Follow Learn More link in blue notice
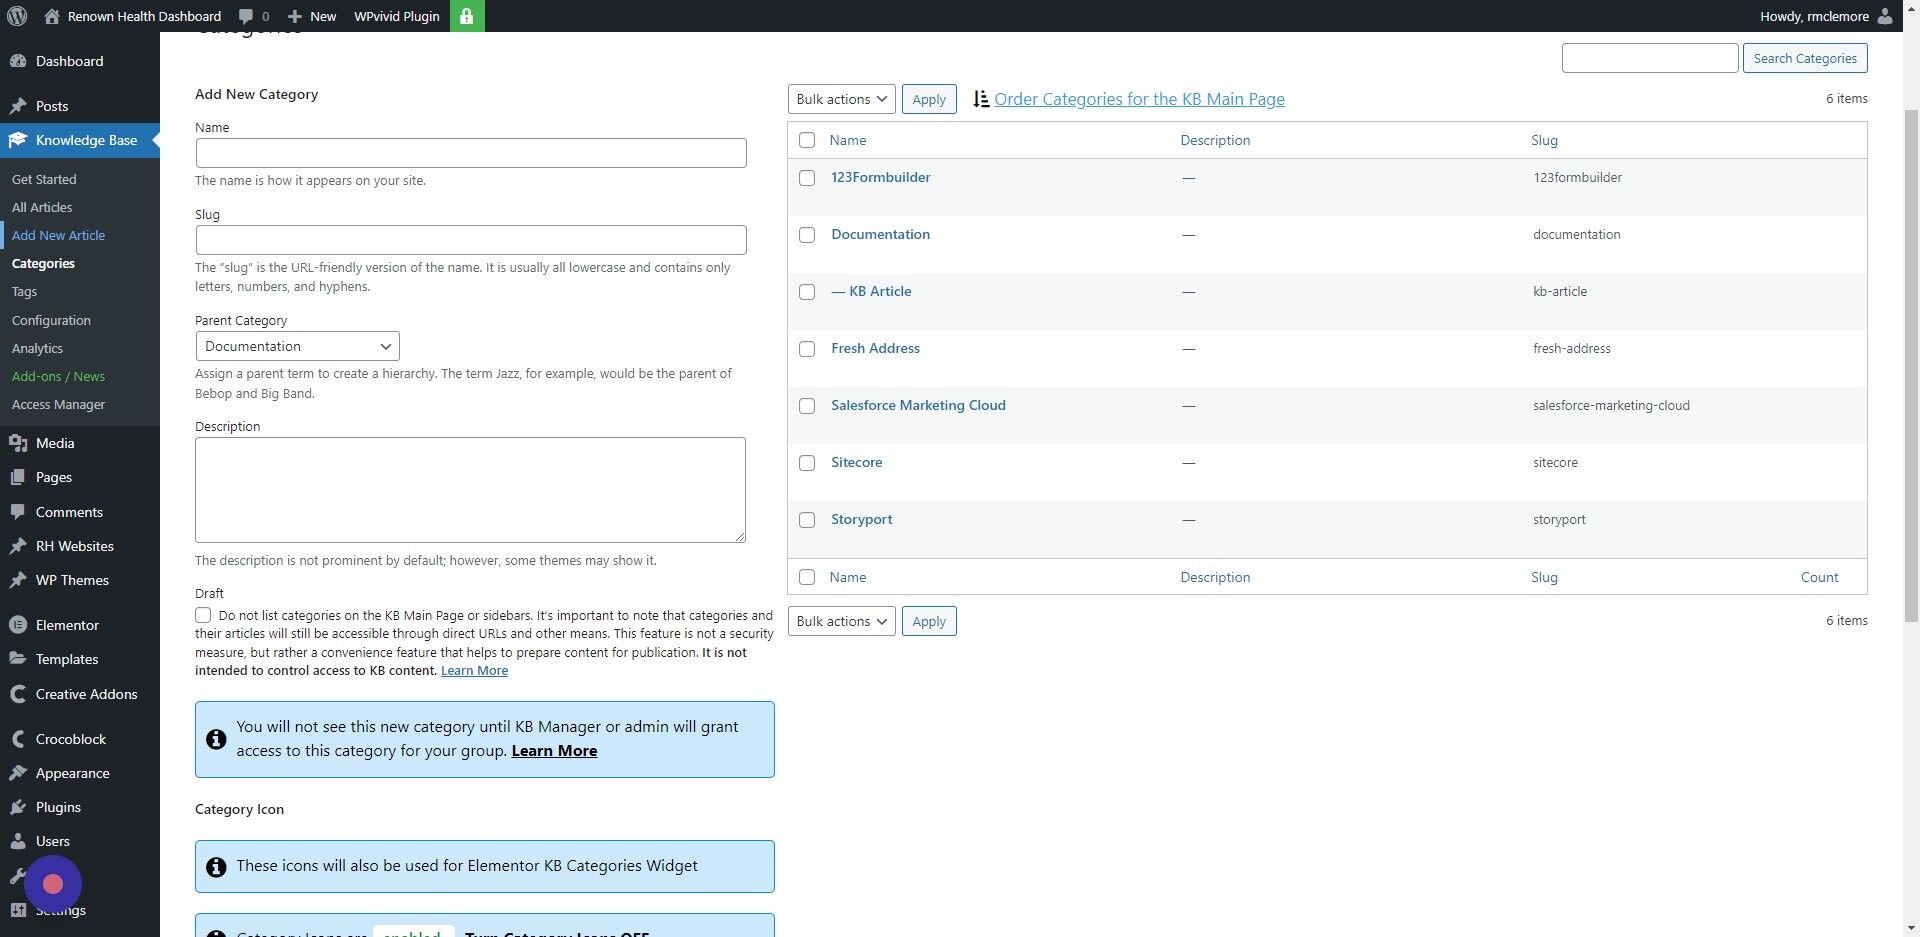Screen dimensions: 1920x937 click(554, 751)
